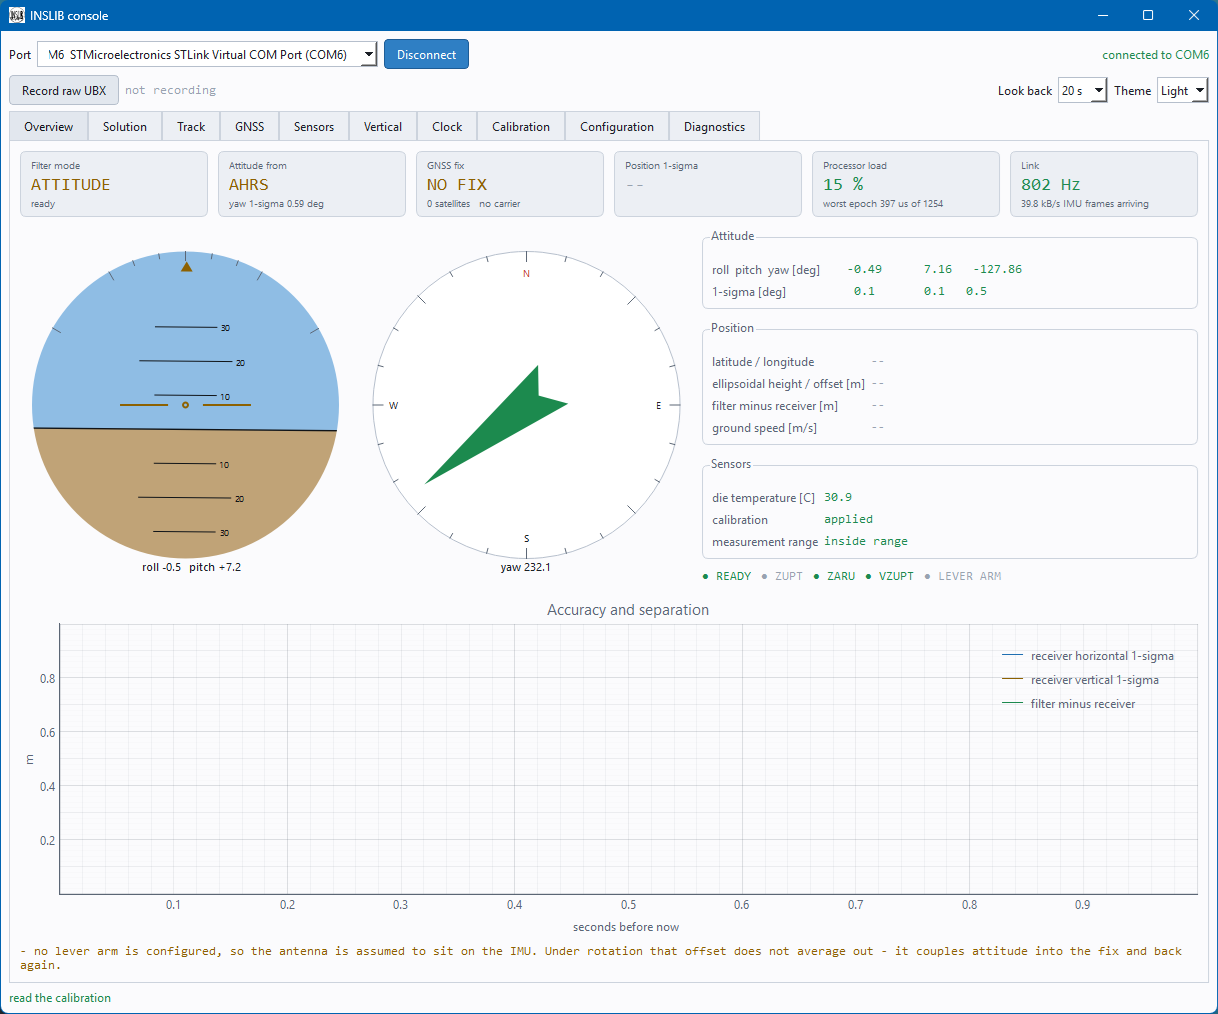The height and width of the screenshot is (1014, 1218).
Task: Click the 'yaw 232.1' label under compass
Action: click(x=526, y=567)
